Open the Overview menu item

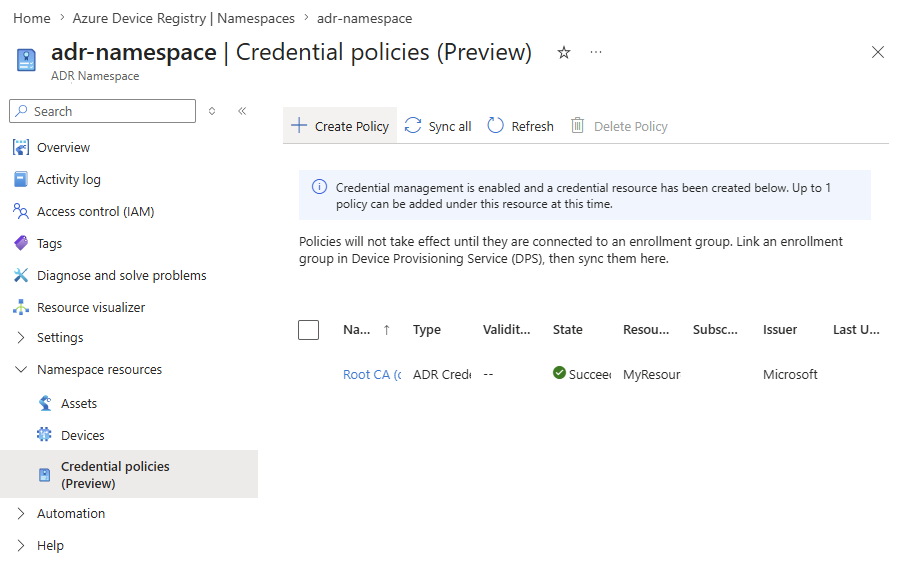point(63,147)
